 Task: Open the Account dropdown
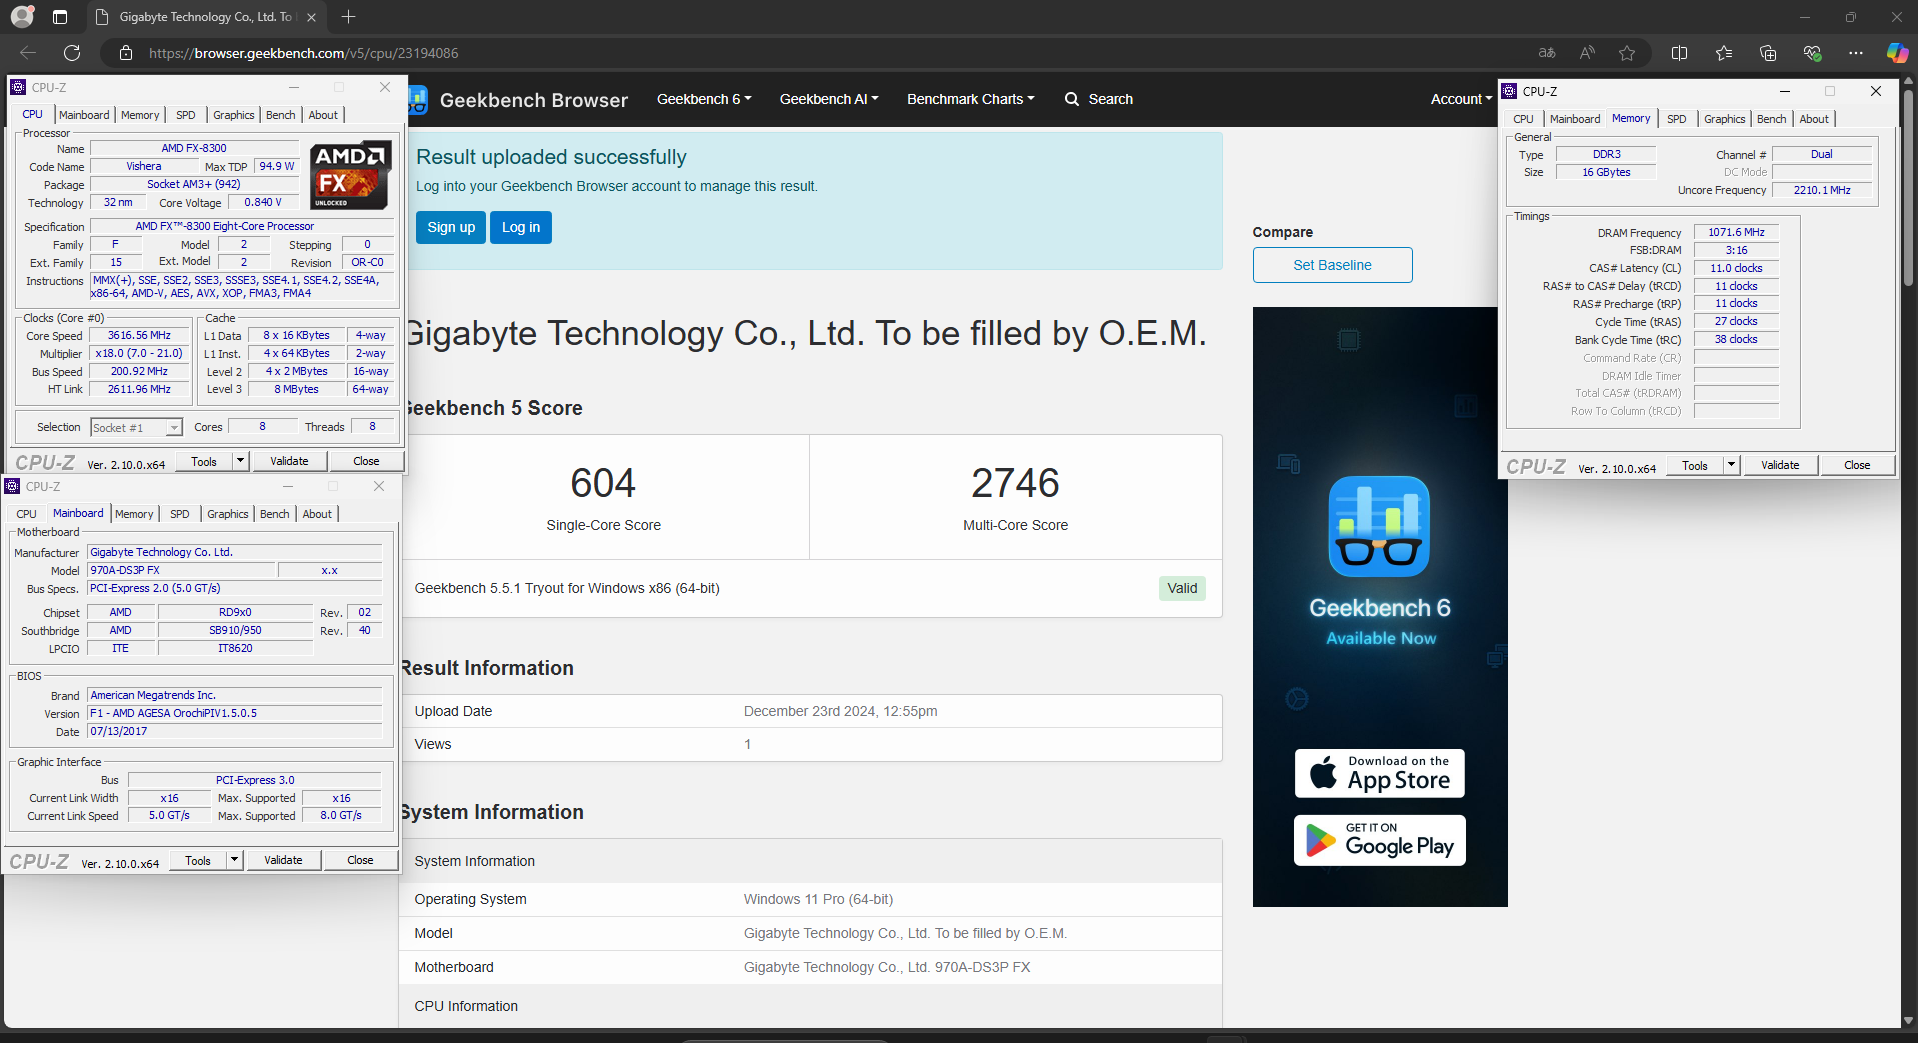1461,99
